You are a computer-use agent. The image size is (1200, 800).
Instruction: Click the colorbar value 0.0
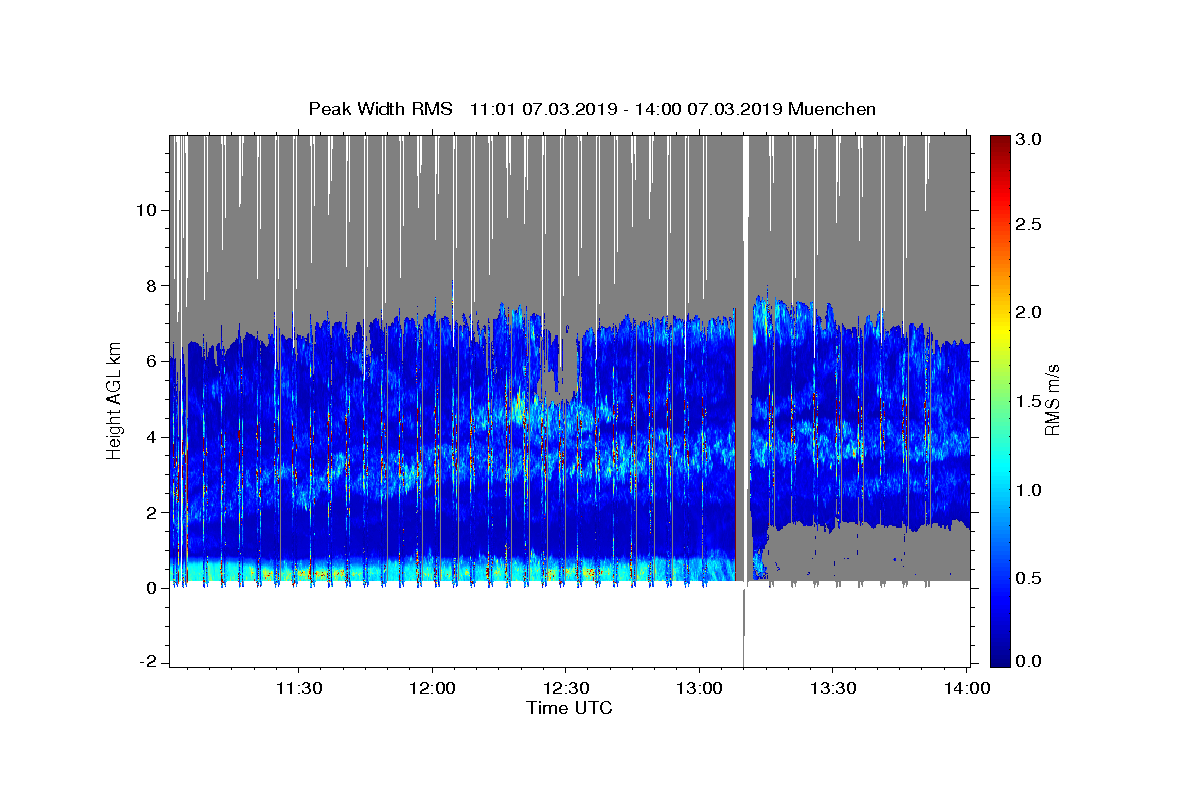(x=1029, y=661)
